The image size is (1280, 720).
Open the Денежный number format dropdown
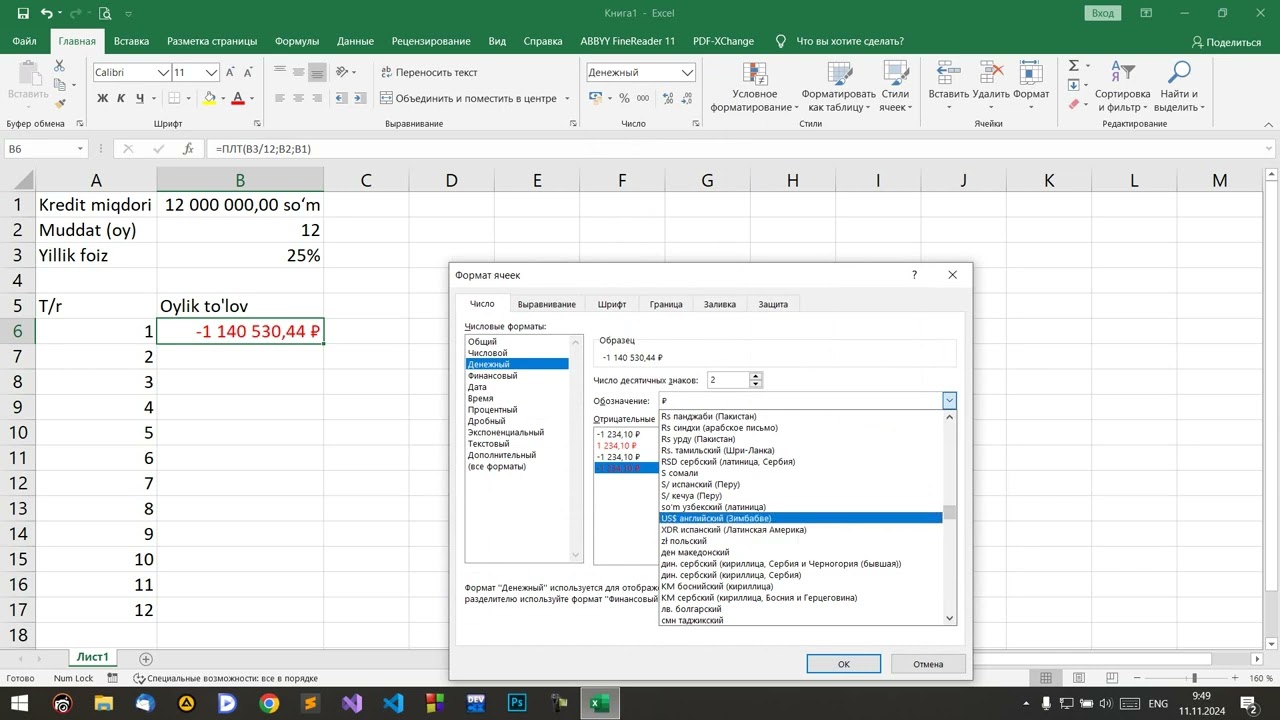(687, 72)
